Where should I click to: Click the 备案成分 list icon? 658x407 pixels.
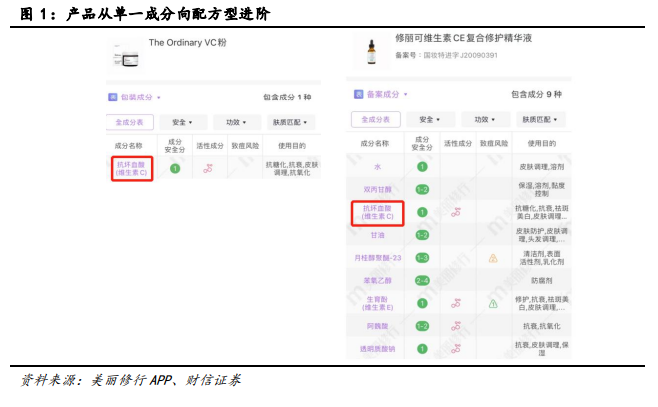pyautogui.click(x=358, y=94)
